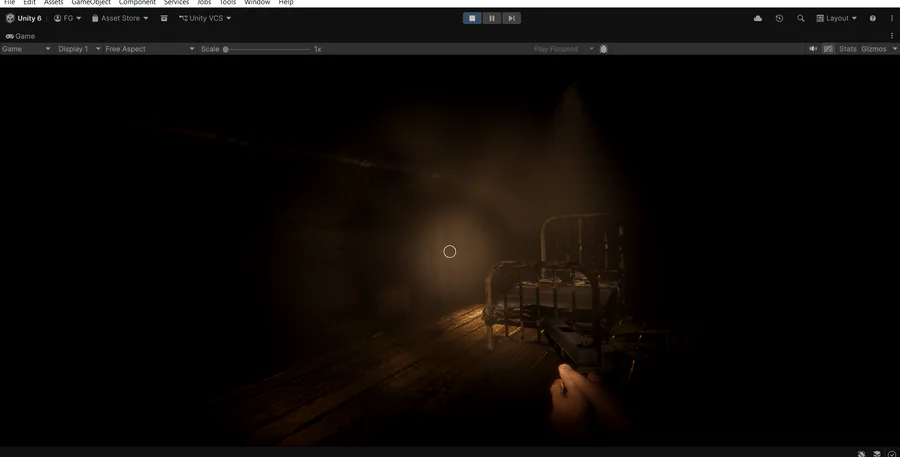Open Unity Cloud services icon

coord(758,18)
